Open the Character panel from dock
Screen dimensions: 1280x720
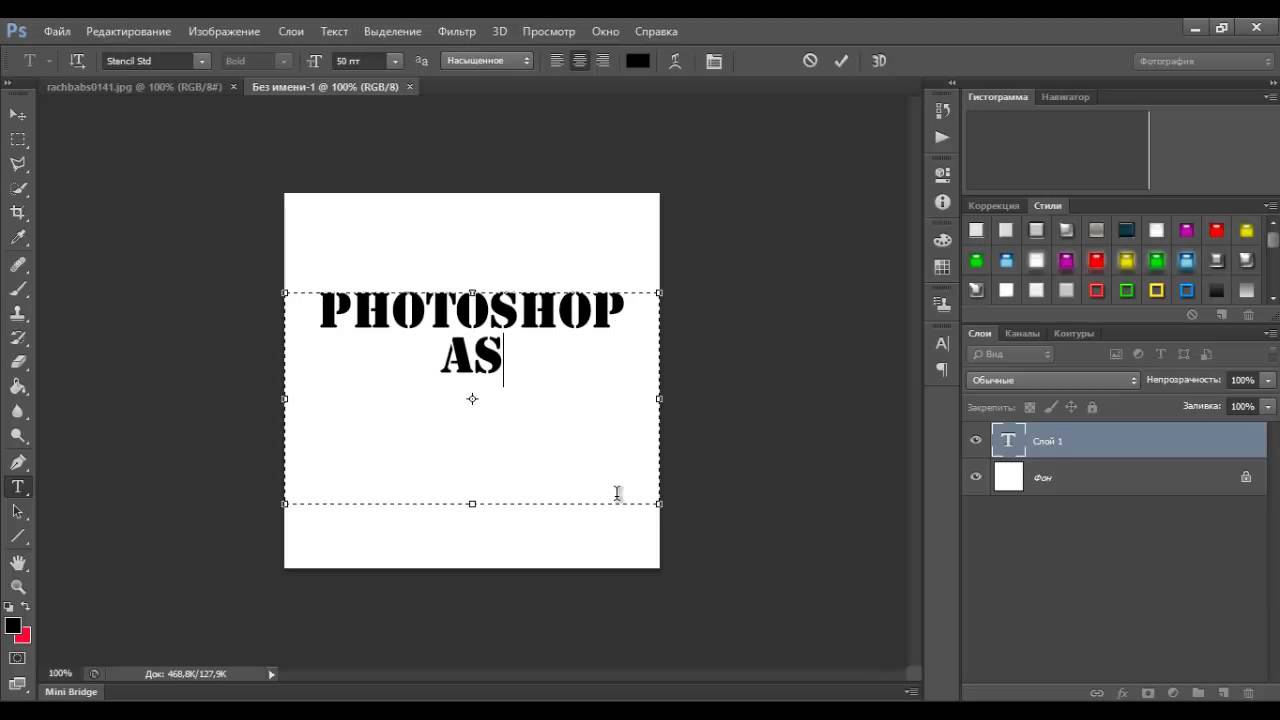click(942, 343)
